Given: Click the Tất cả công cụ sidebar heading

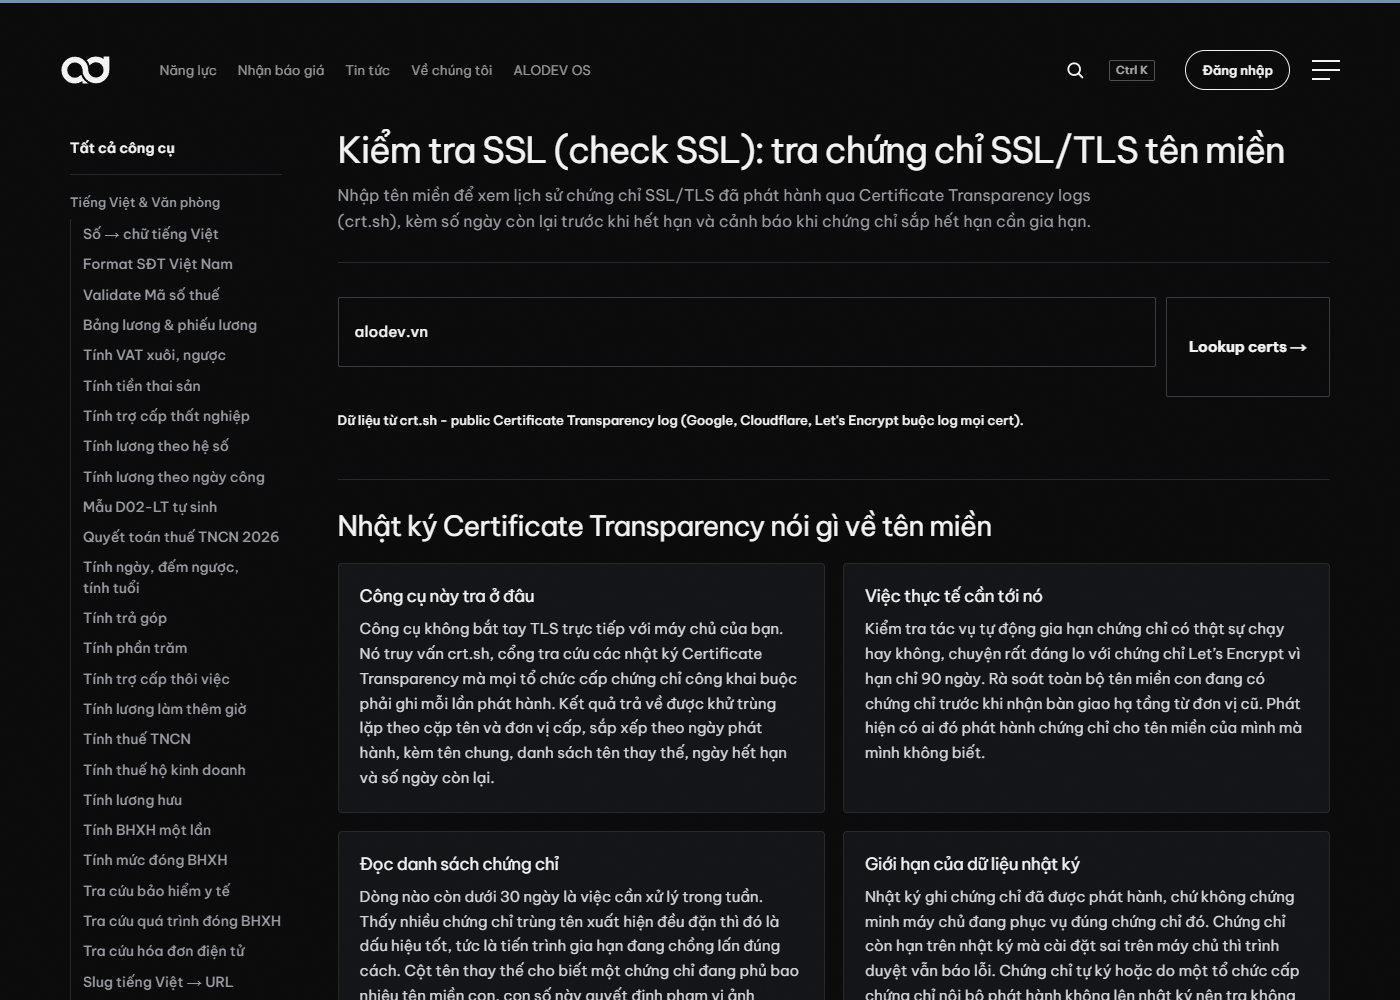Looking at the screenshot, I should [x=122, y=148].
